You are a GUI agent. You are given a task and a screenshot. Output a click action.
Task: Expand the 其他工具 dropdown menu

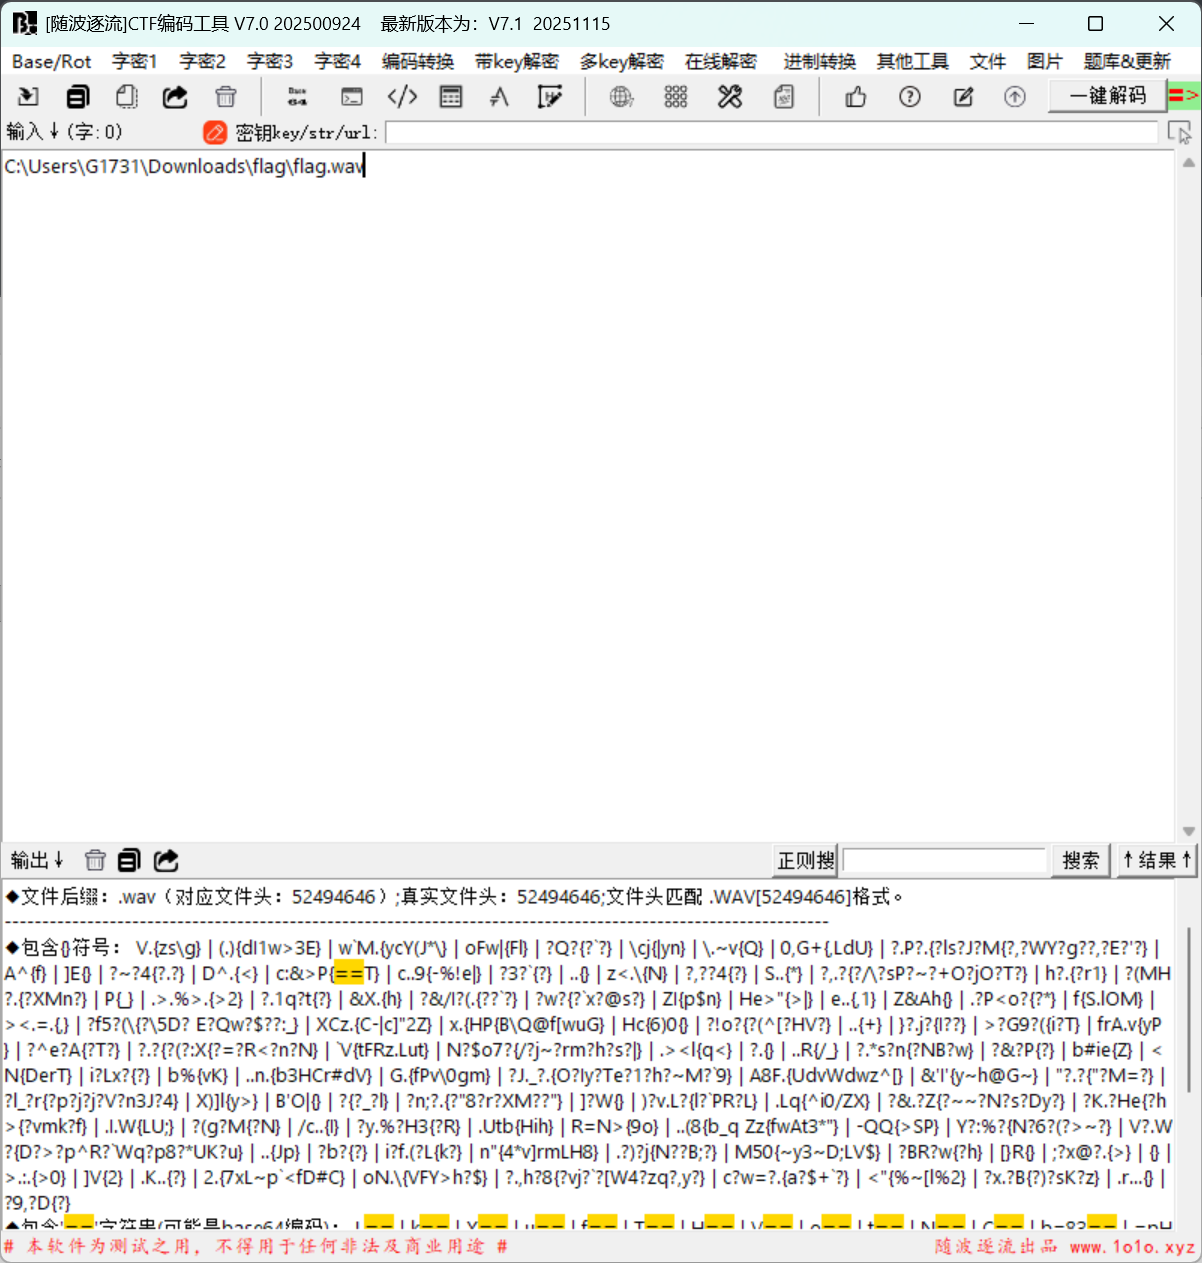coord(912,61)
